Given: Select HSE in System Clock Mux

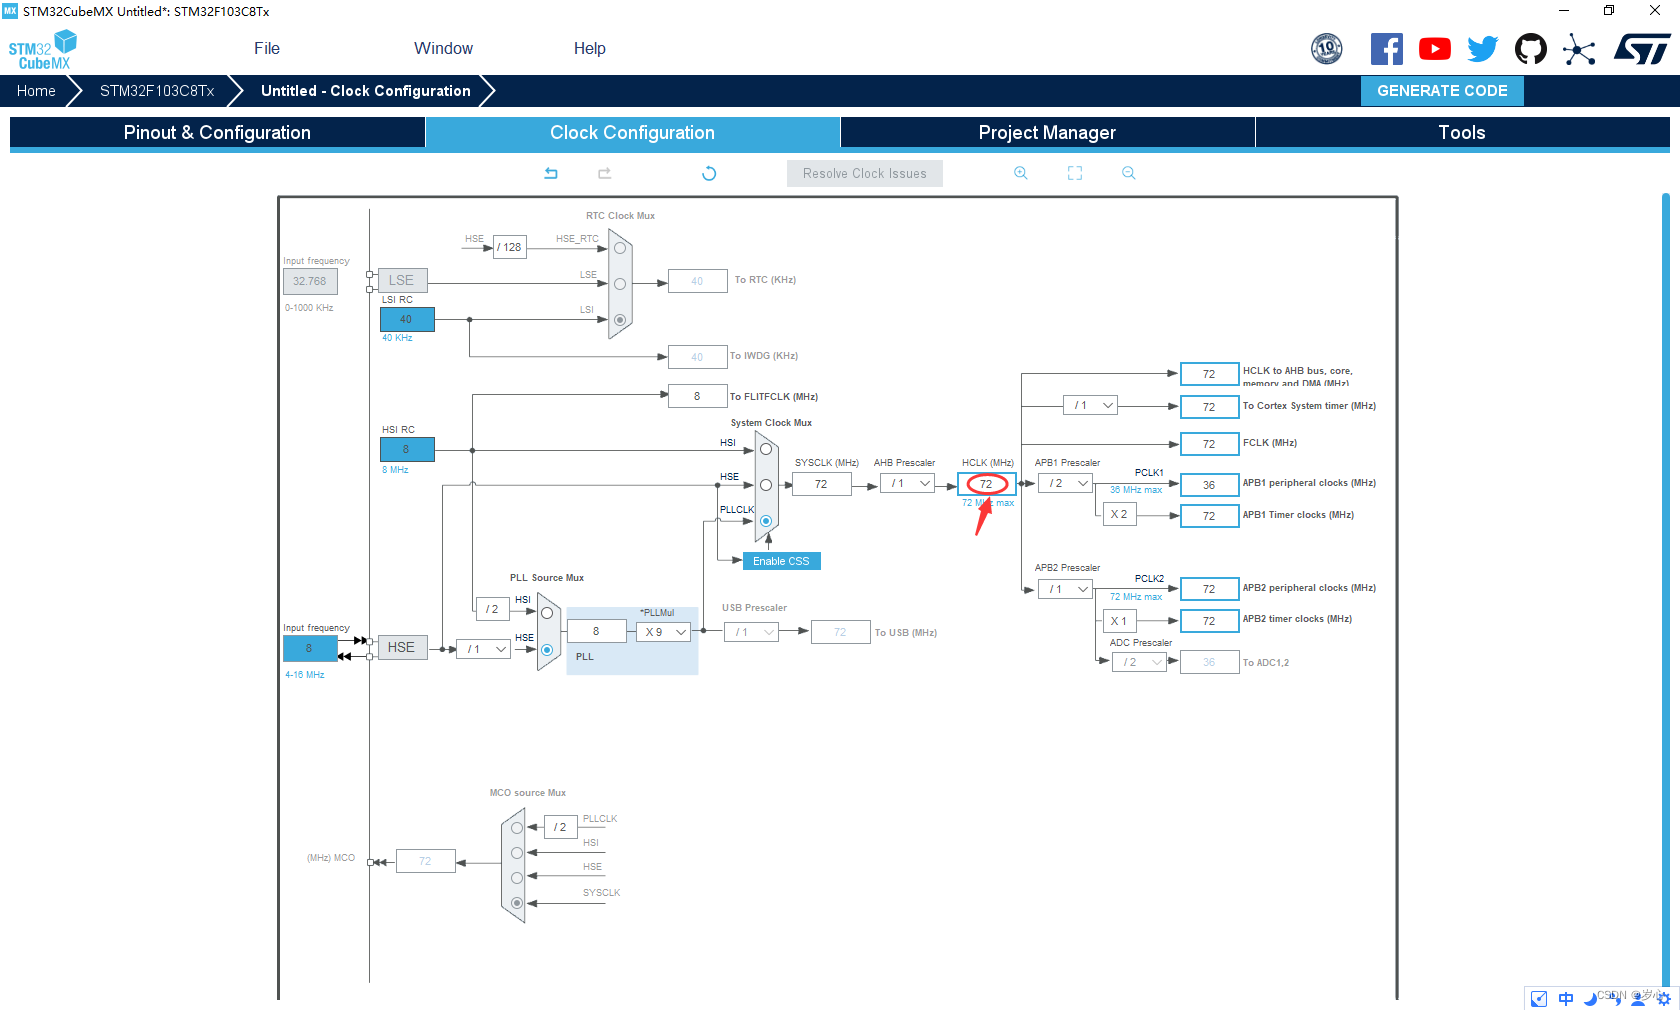Looking at the screenshot, I should click(x=766, y=485).
